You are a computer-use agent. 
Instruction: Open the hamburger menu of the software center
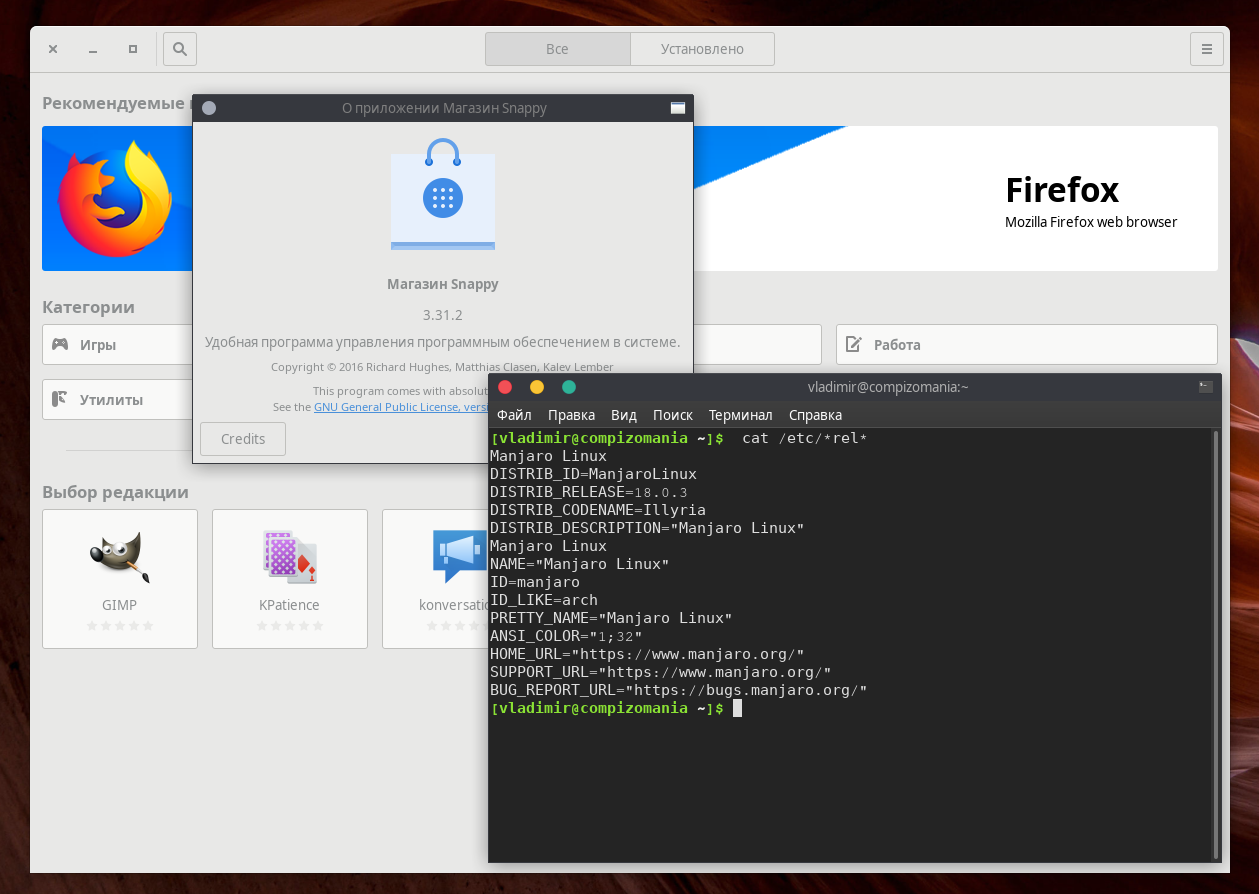pos(1206,48)
